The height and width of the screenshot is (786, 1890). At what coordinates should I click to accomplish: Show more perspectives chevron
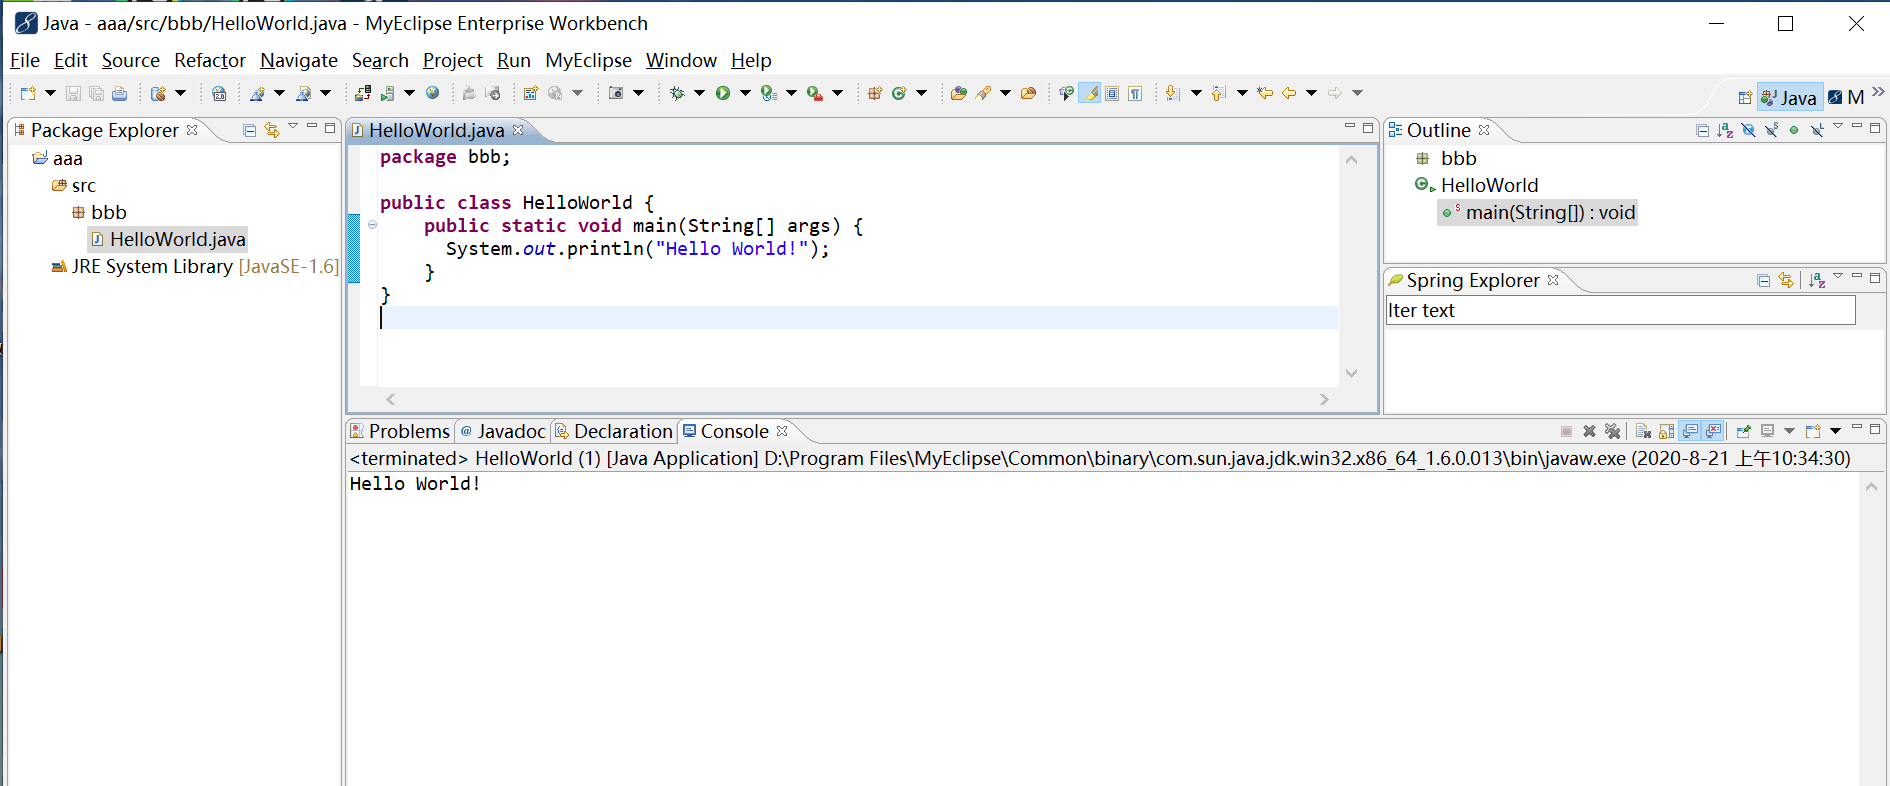(x=1878, y=92)
